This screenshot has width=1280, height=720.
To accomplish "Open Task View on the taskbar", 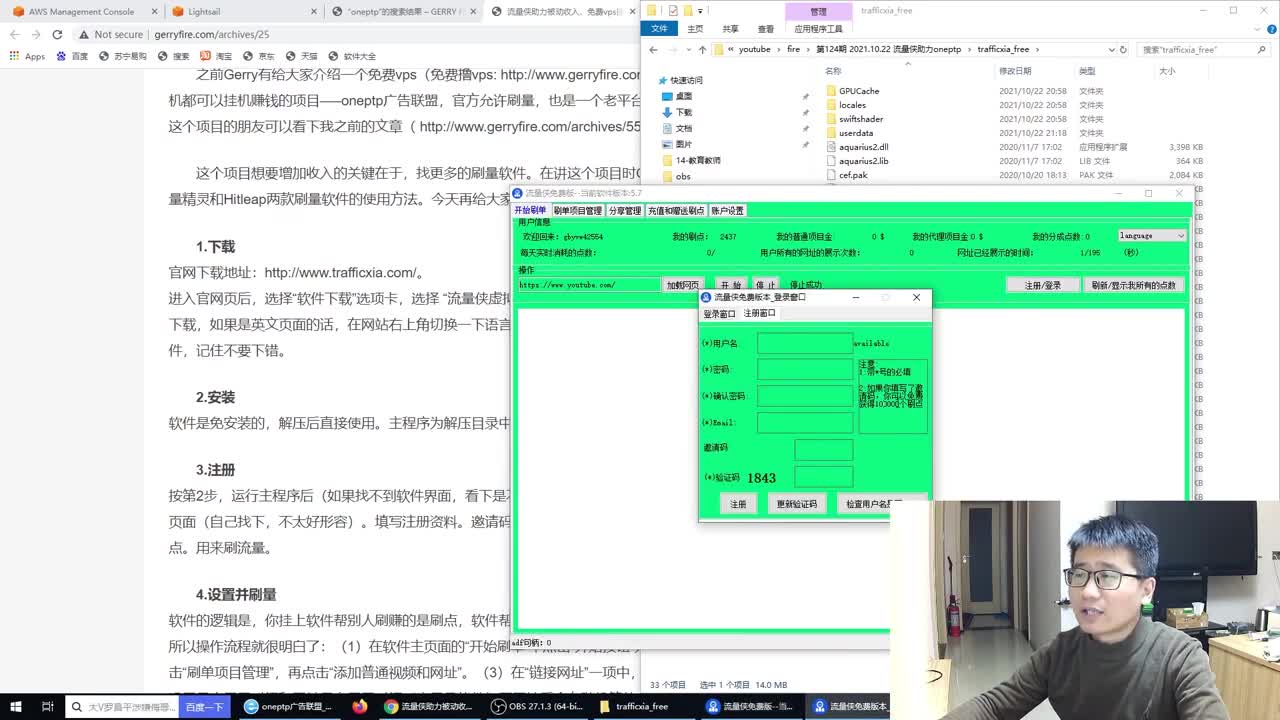I will (47, 706).
